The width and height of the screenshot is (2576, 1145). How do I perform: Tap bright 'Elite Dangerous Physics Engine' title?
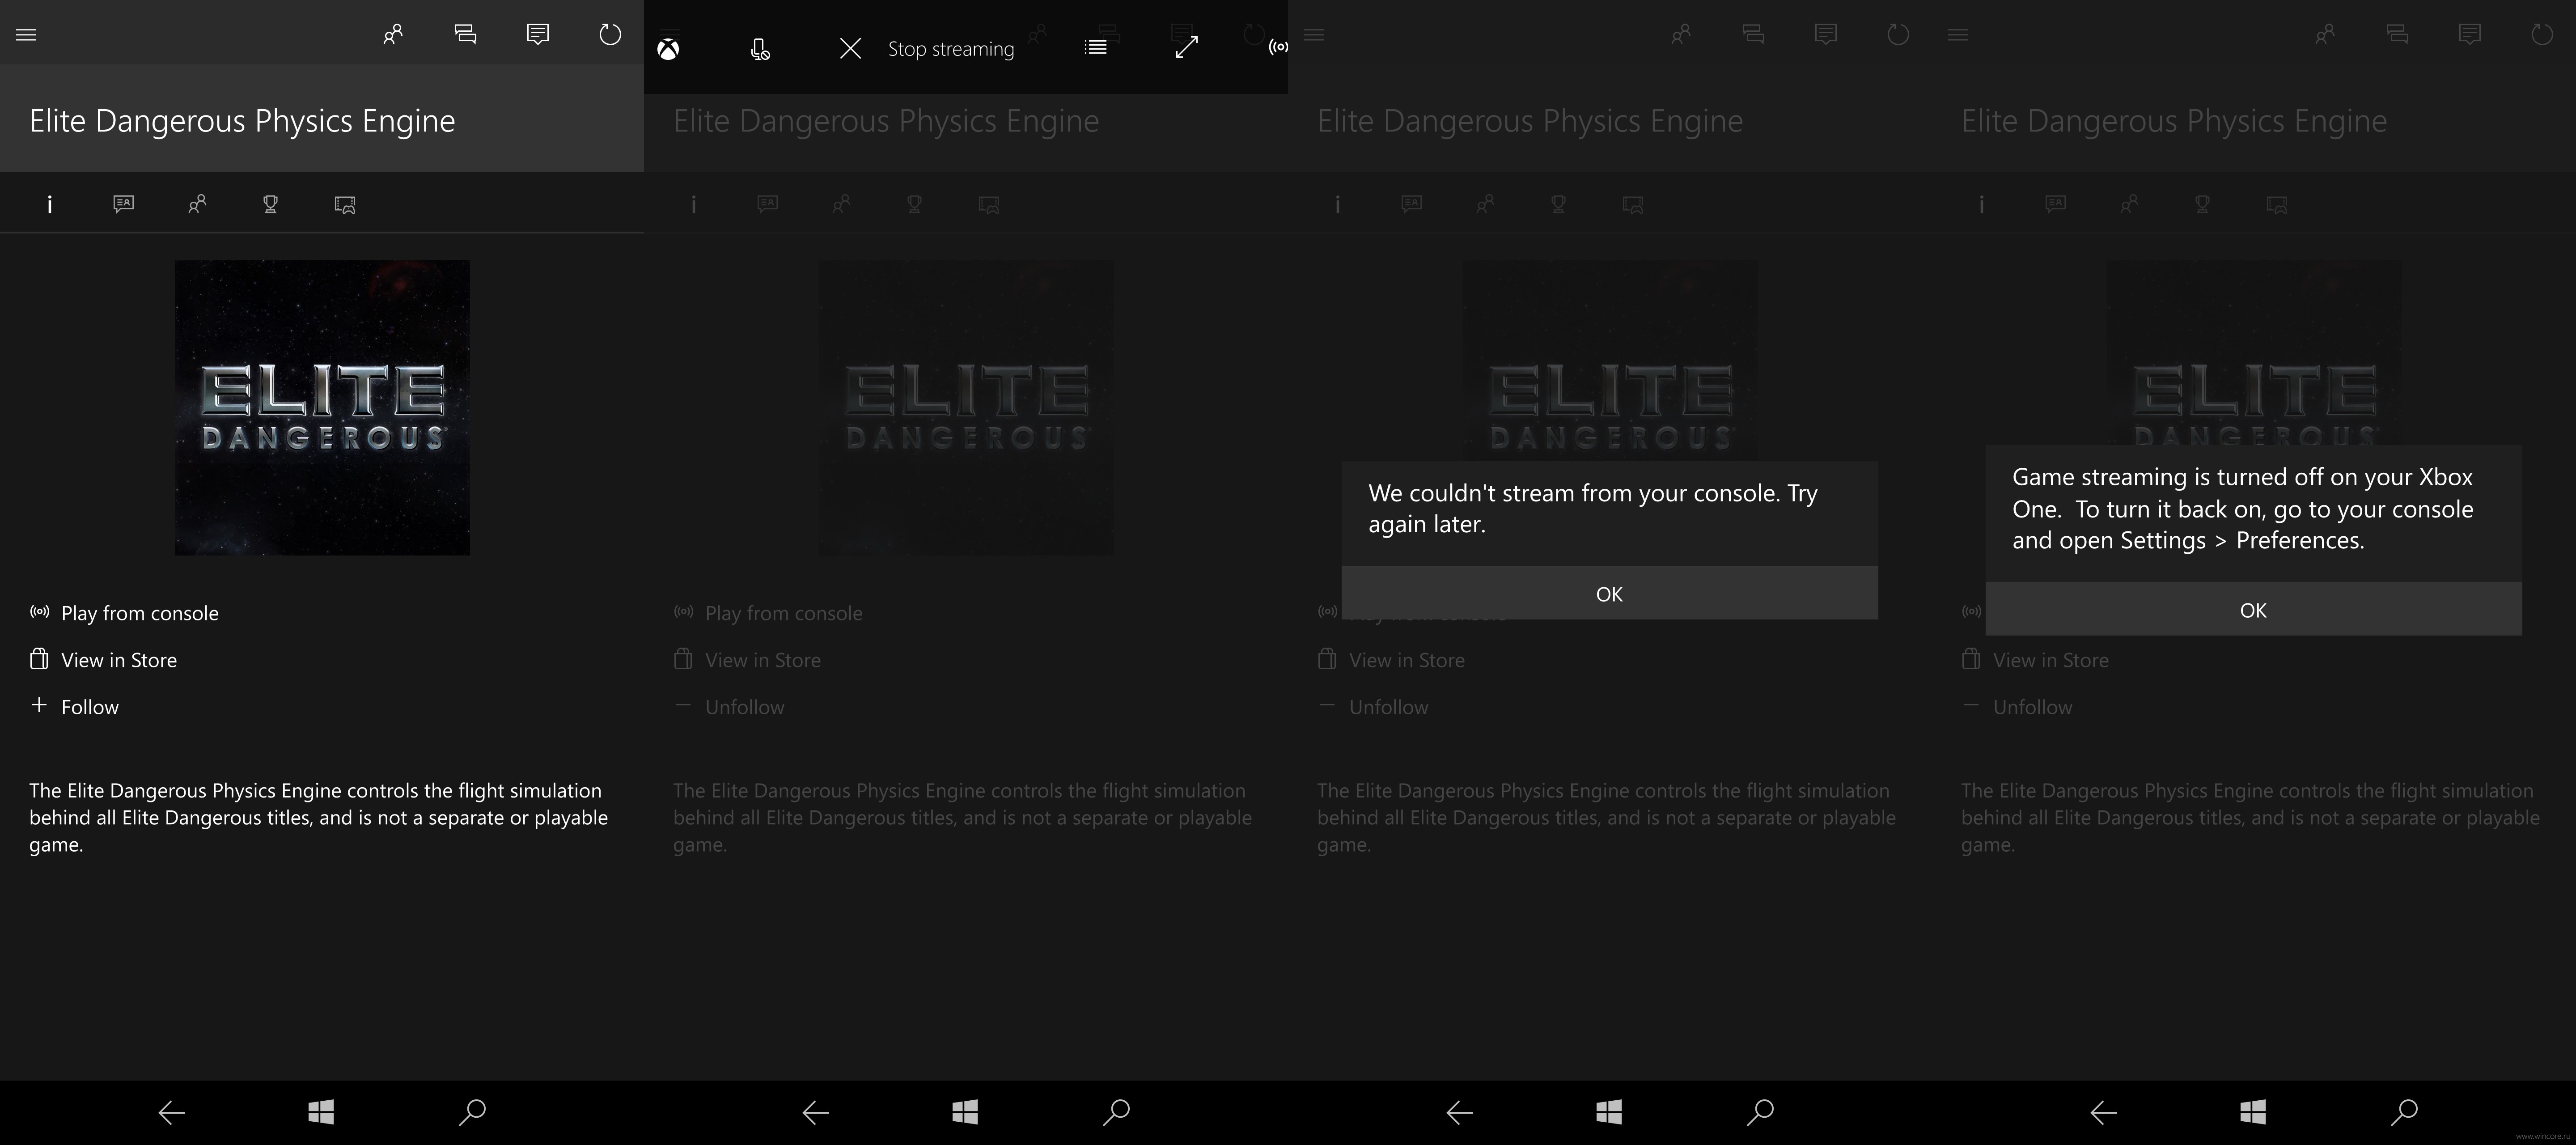[x=242, y=121]
